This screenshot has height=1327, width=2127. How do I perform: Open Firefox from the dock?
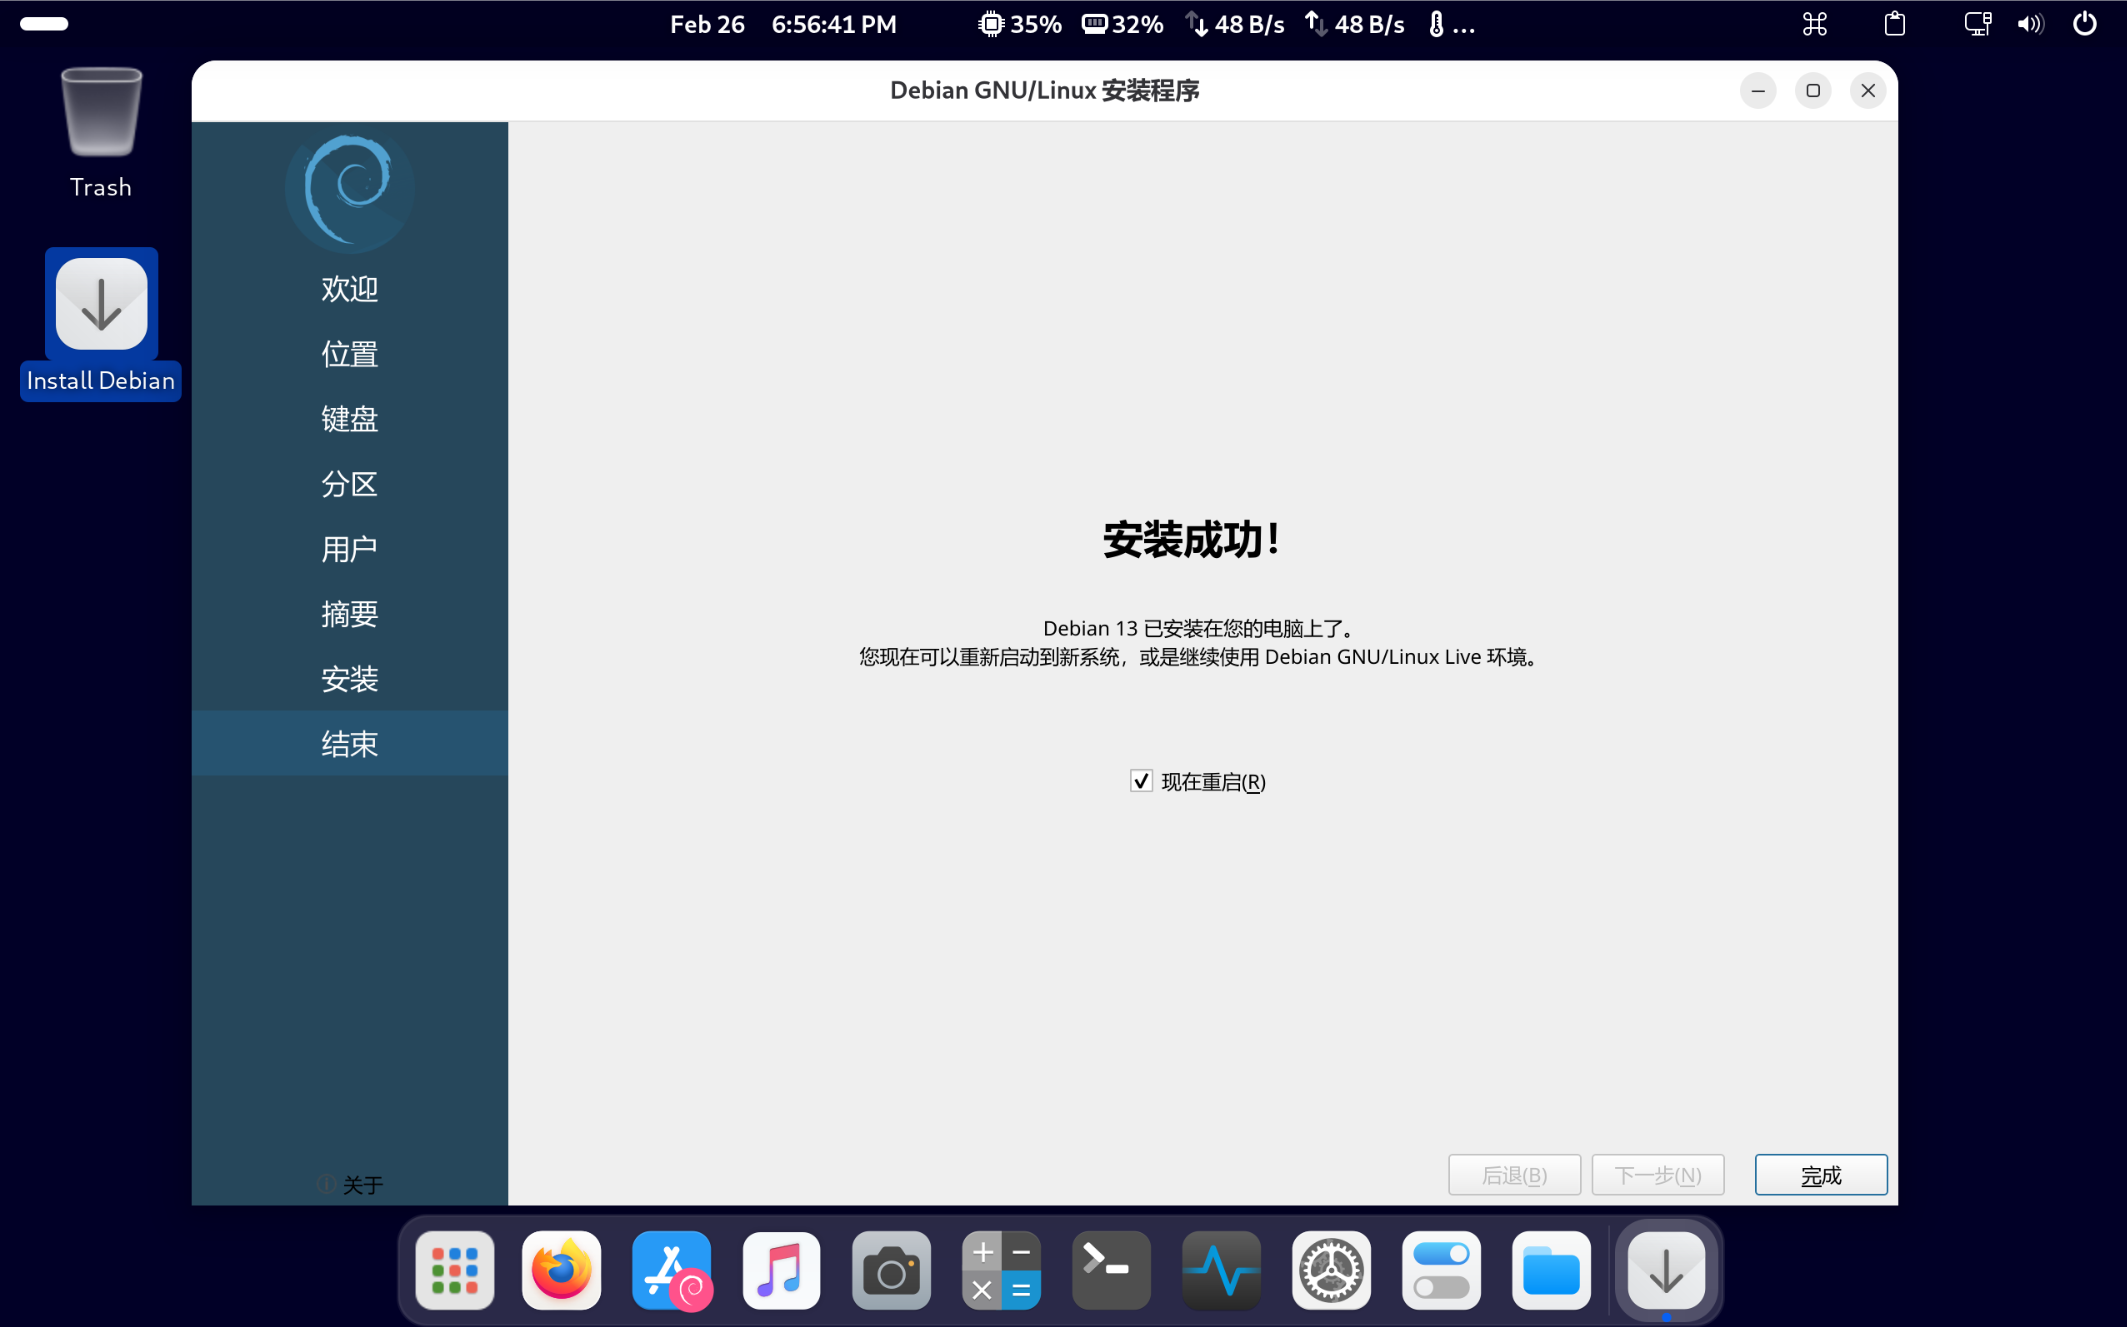tap(560, 1270)
